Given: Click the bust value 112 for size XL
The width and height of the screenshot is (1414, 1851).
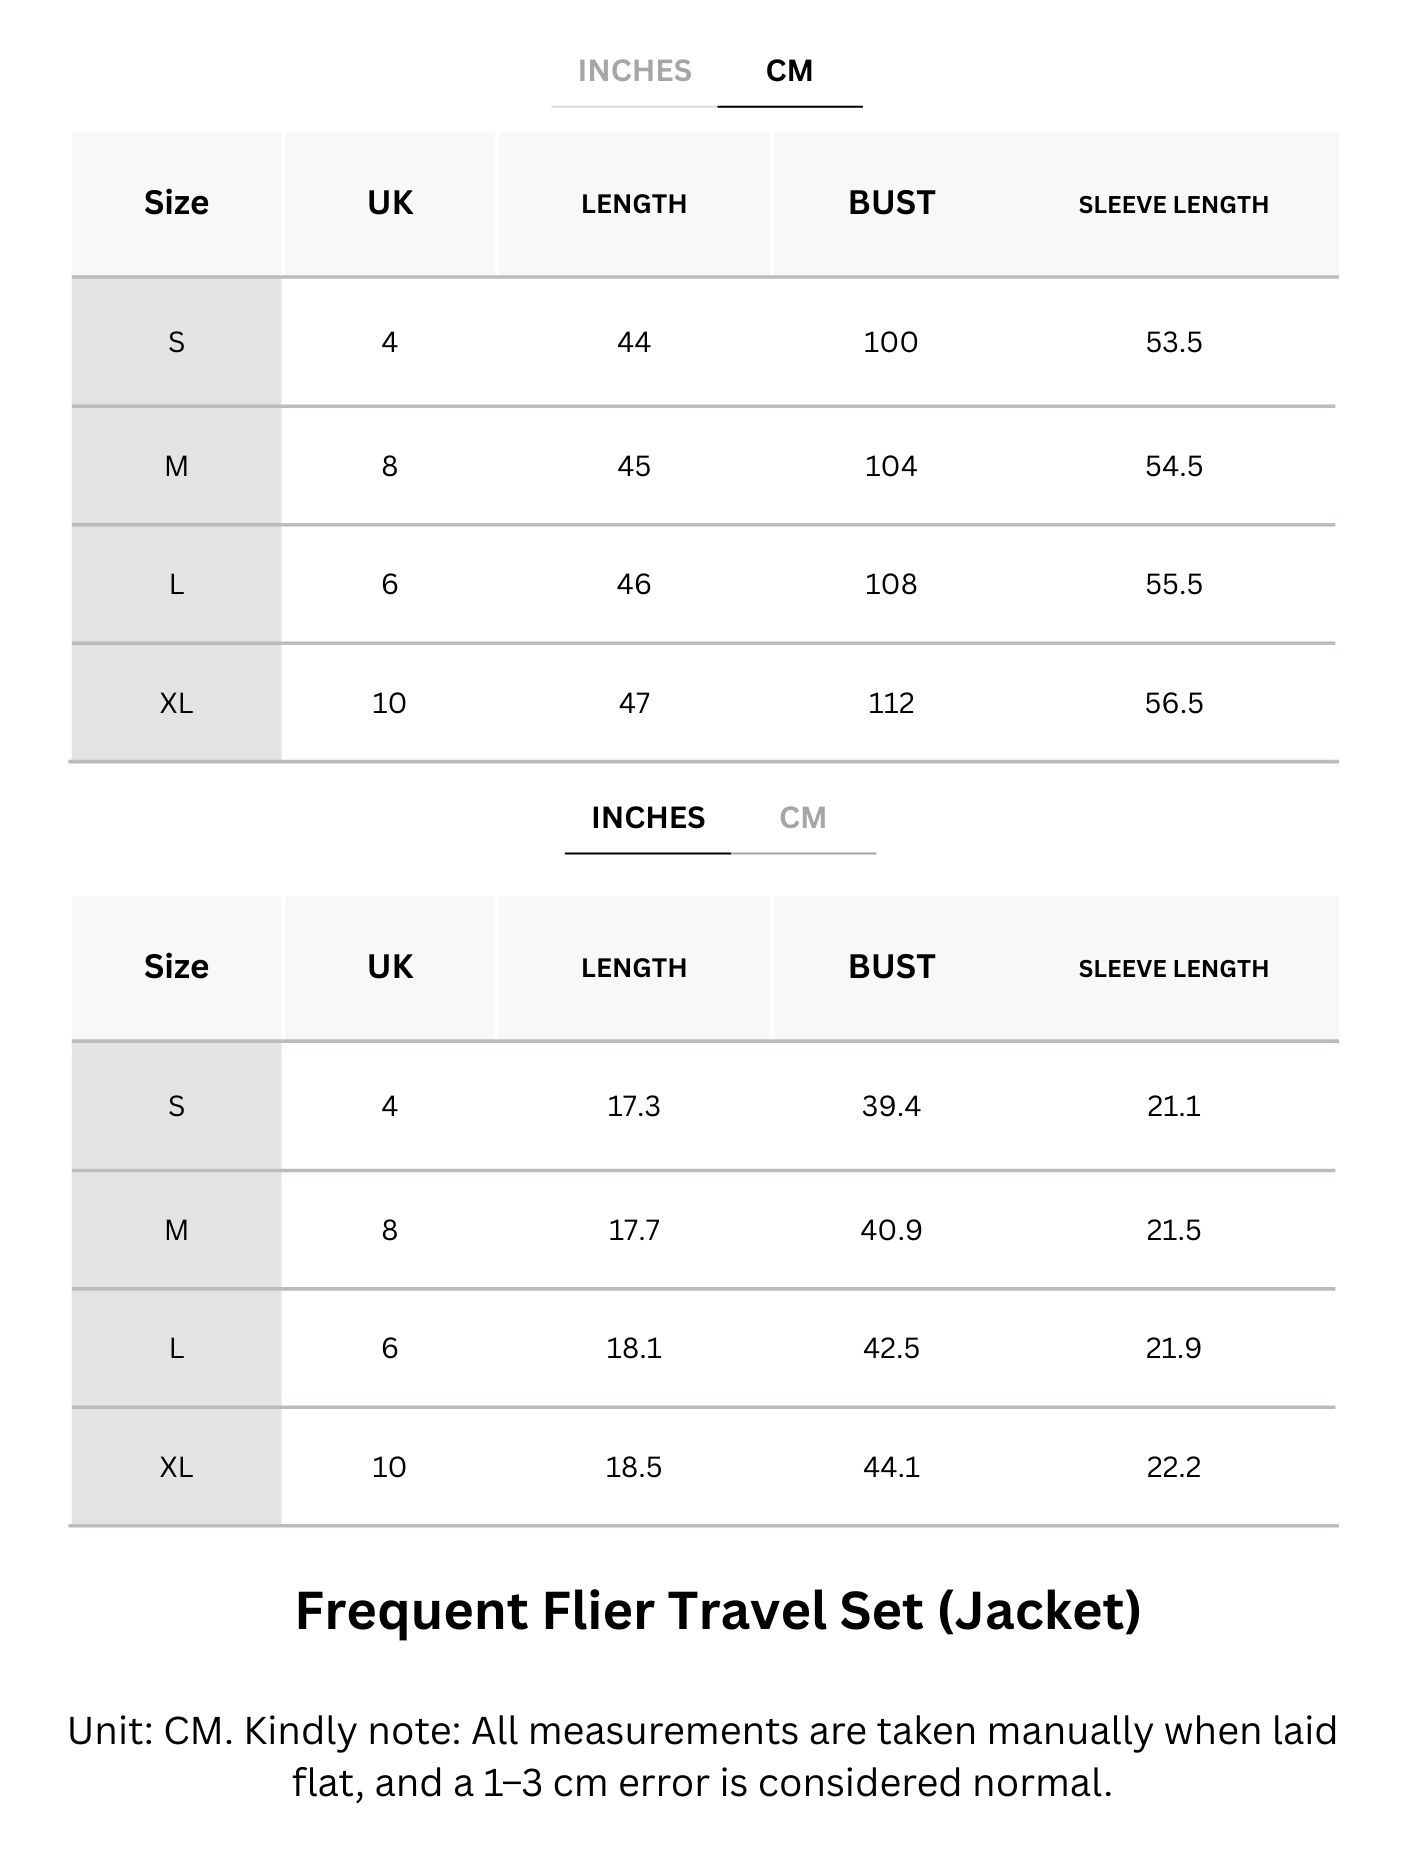Looking at the screenshot, I should [890, 703].
